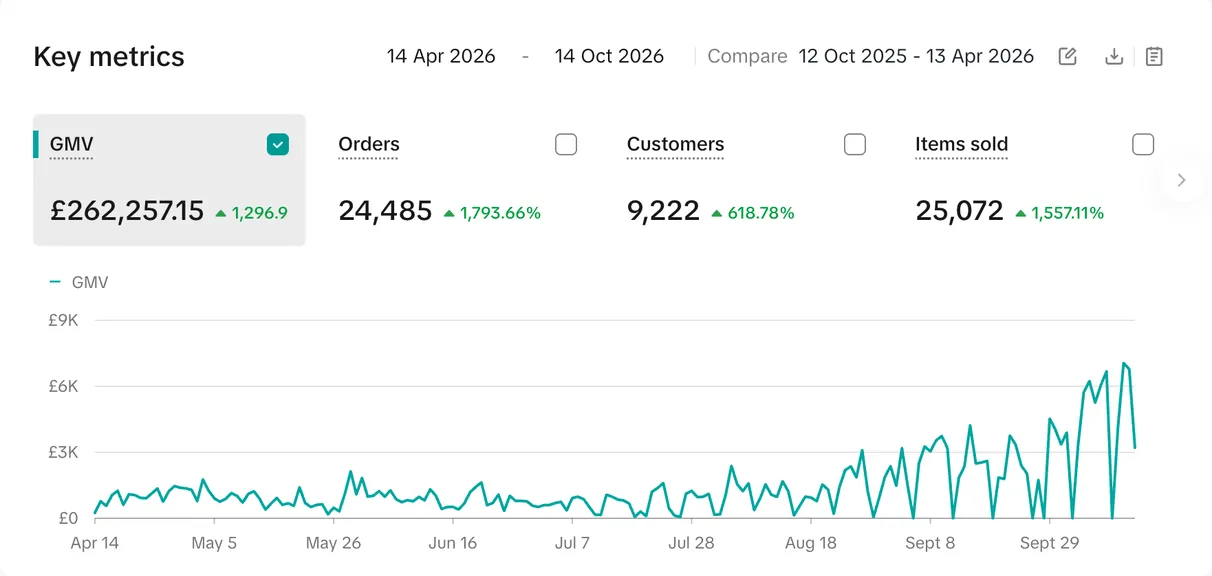Screen dimensions: 1212x576
Task: Open the end date 14 Oct 2026
Action: [609, 56]
